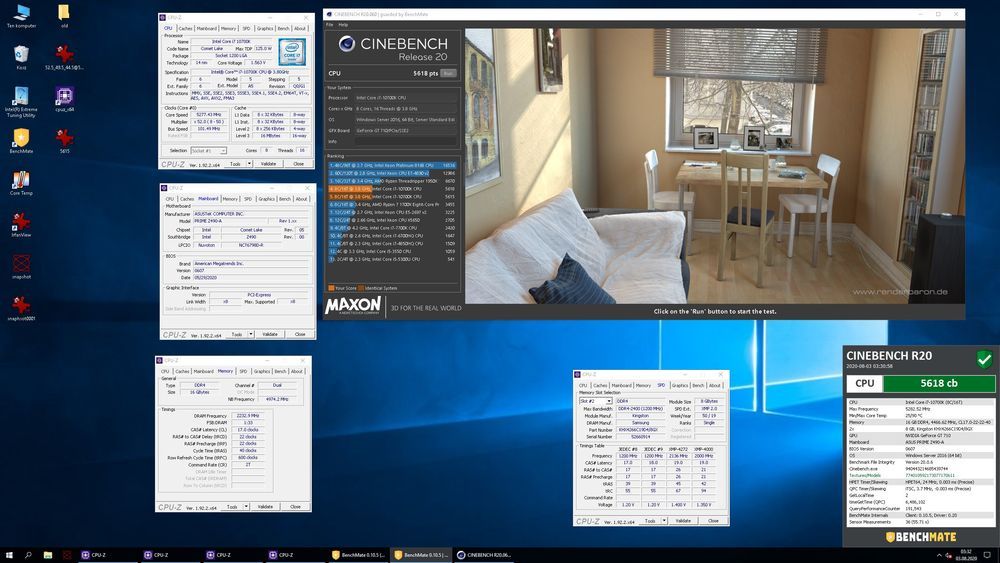Screen dimensions: 1000x563
Task: Open the Ten komputer desktop icon
Action: coord(21,16)
